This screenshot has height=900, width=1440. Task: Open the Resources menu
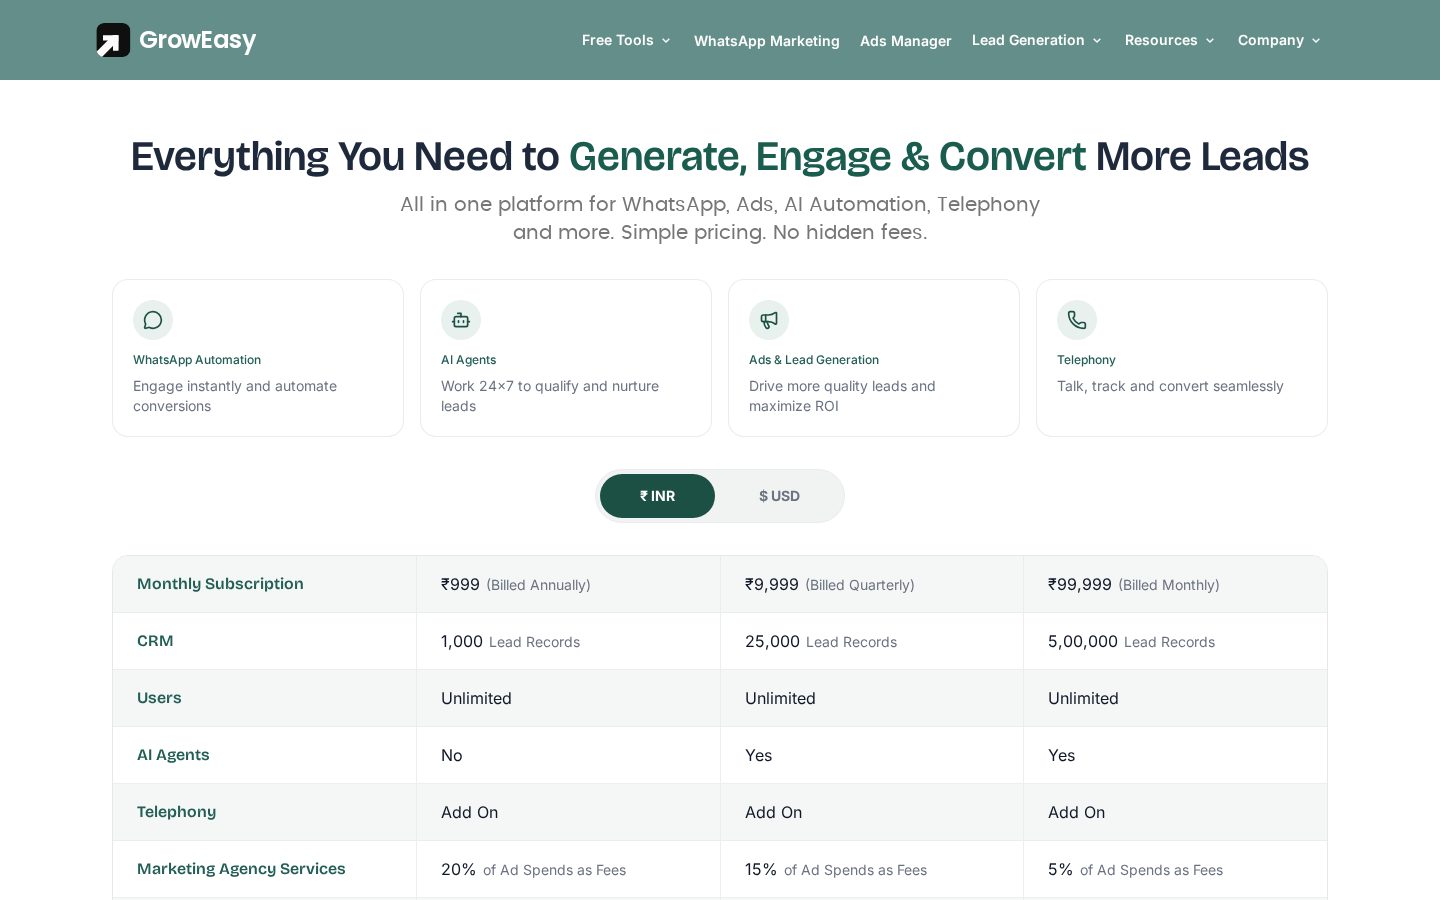pyautogui.click(x=1161, y=40)
